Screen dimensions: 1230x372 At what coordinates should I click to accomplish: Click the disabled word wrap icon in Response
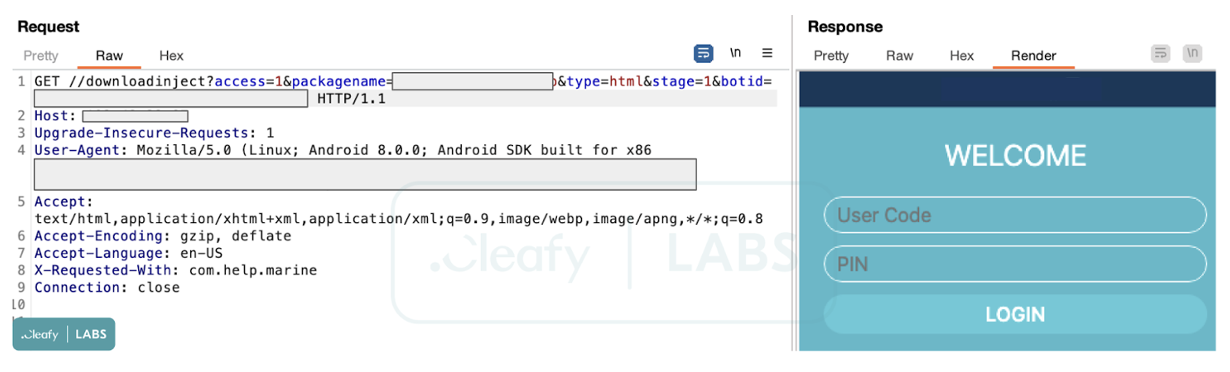[1161, 53]
